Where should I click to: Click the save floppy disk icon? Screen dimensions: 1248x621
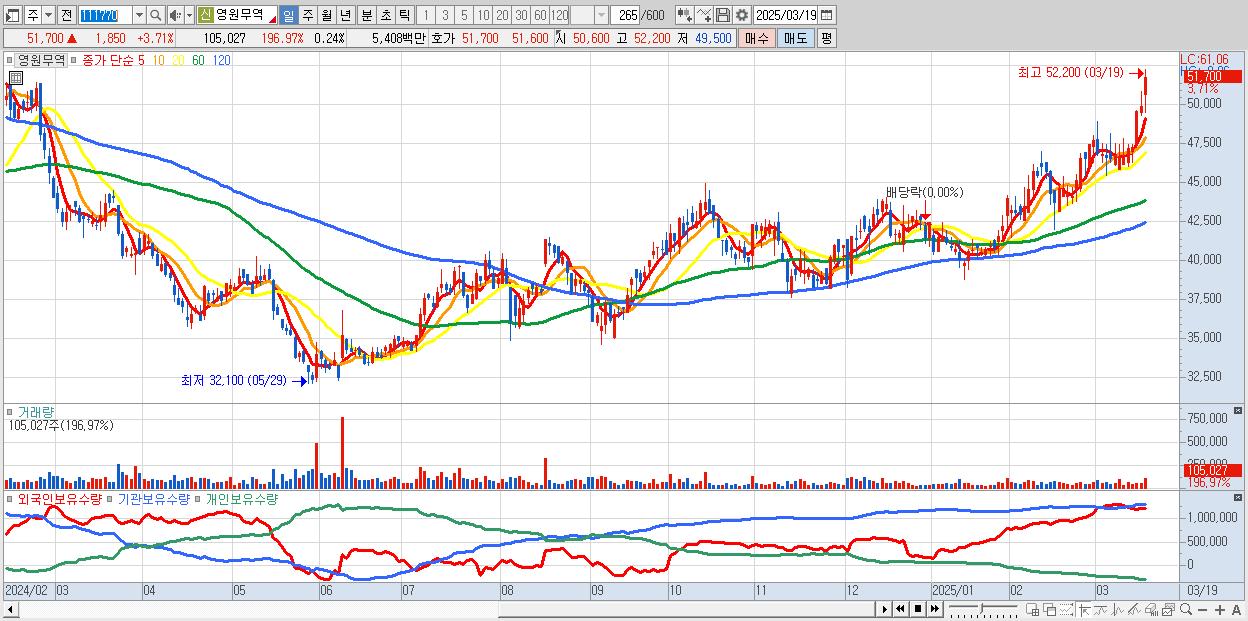[723, 15]
